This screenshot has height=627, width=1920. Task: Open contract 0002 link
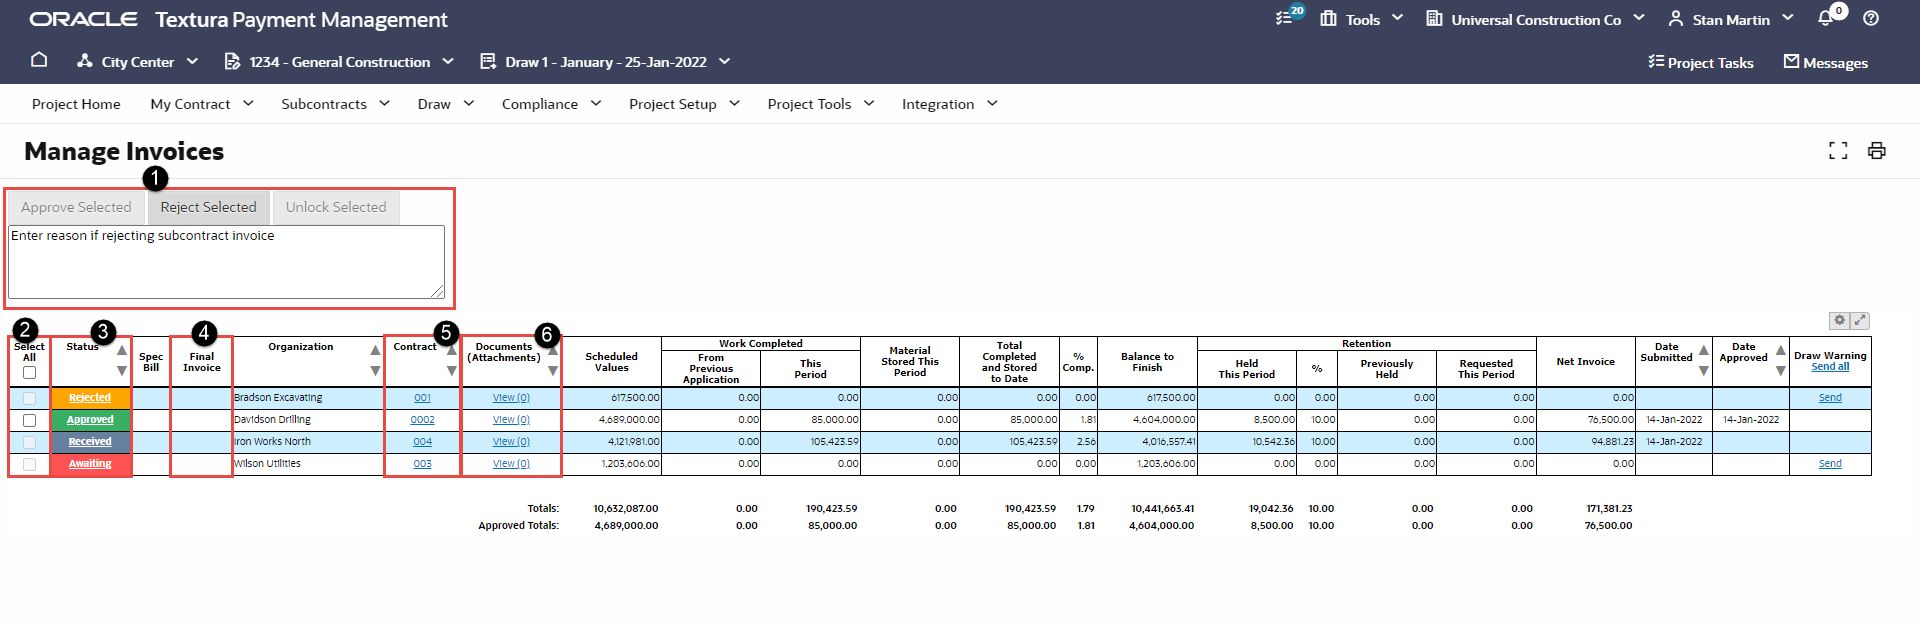coord(423,420)
